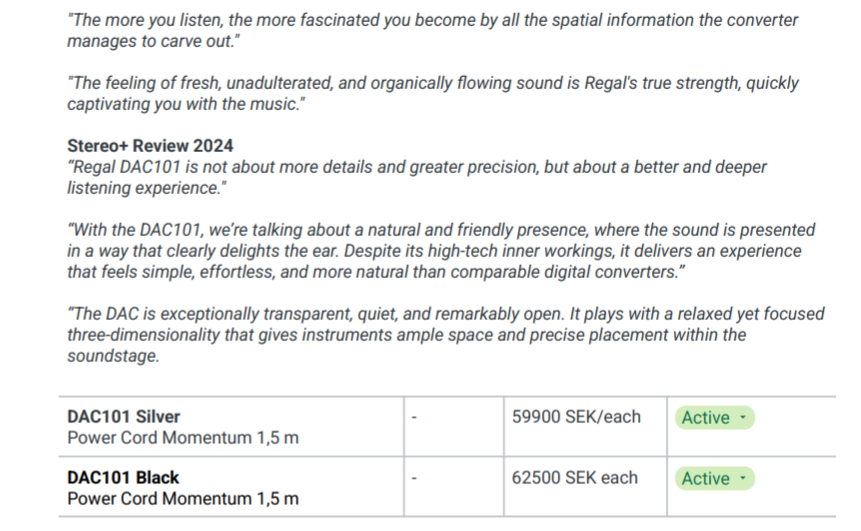Click the dropdown arrow in the Black row chip
The image size is (861, 531).
743,479
